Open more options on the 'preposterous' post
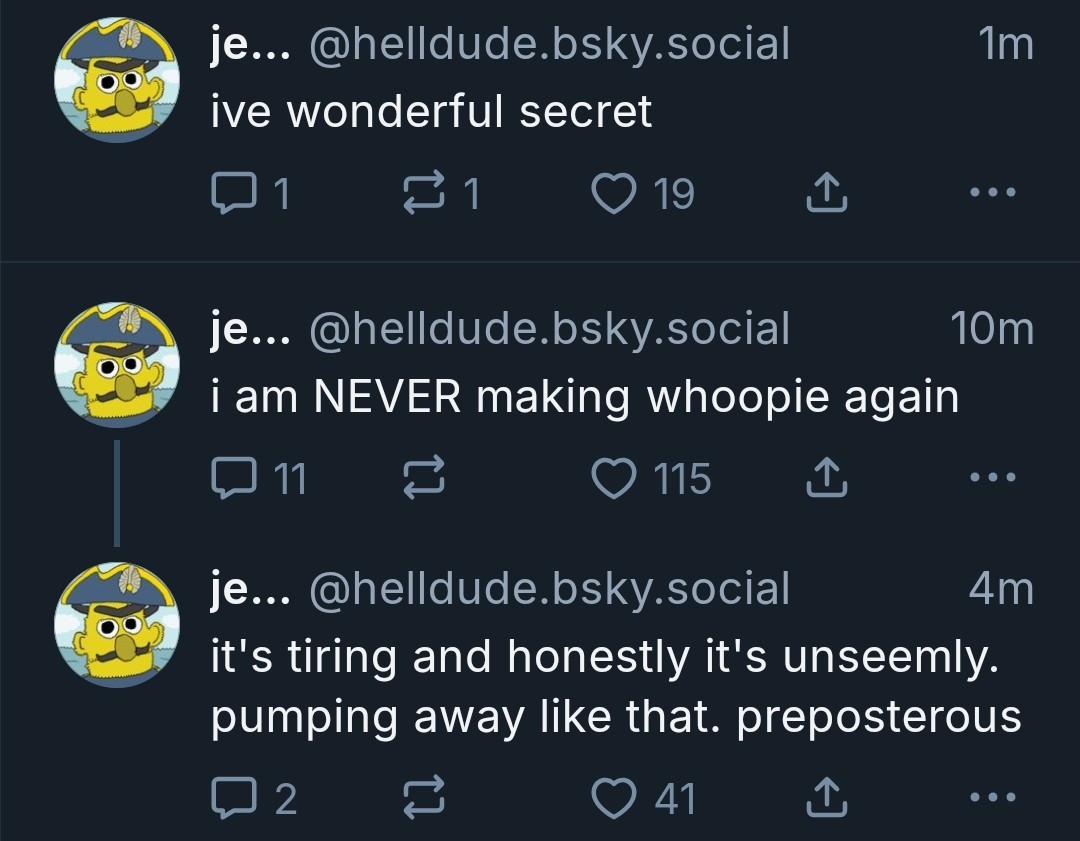Viewport: 1080px width, 841px height. 993,797
